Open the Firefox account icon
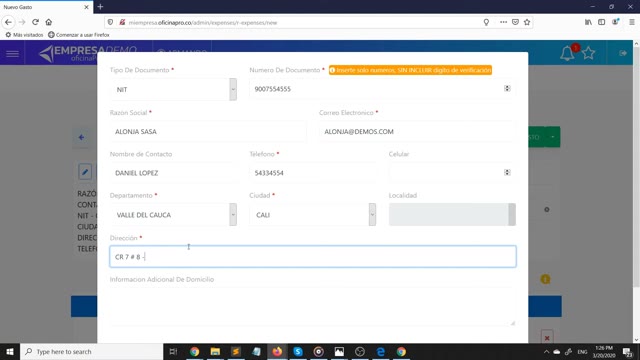Image resolution: width=640 pixels, height=360 pixels. coord(615,22)
